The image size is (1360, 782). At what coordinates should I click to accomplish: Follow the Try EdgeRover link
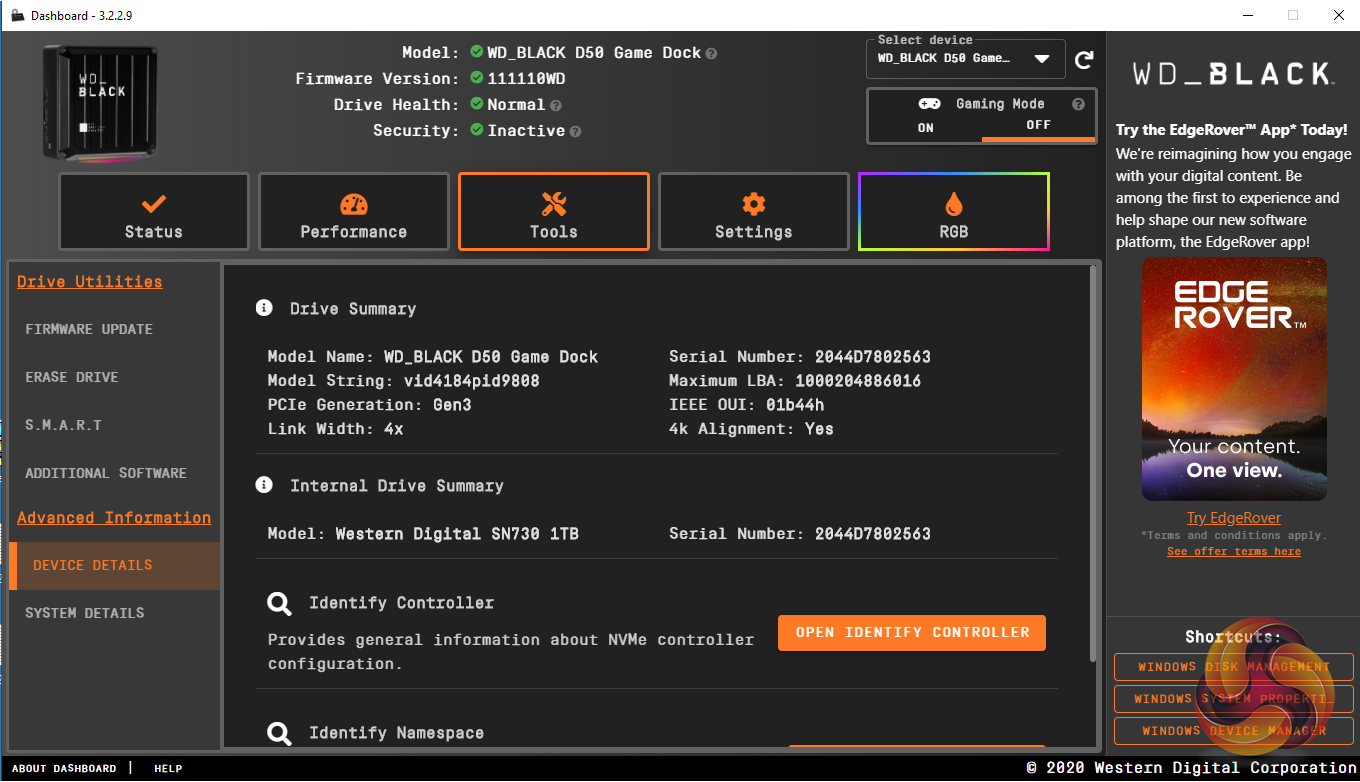pos(1233,518)
